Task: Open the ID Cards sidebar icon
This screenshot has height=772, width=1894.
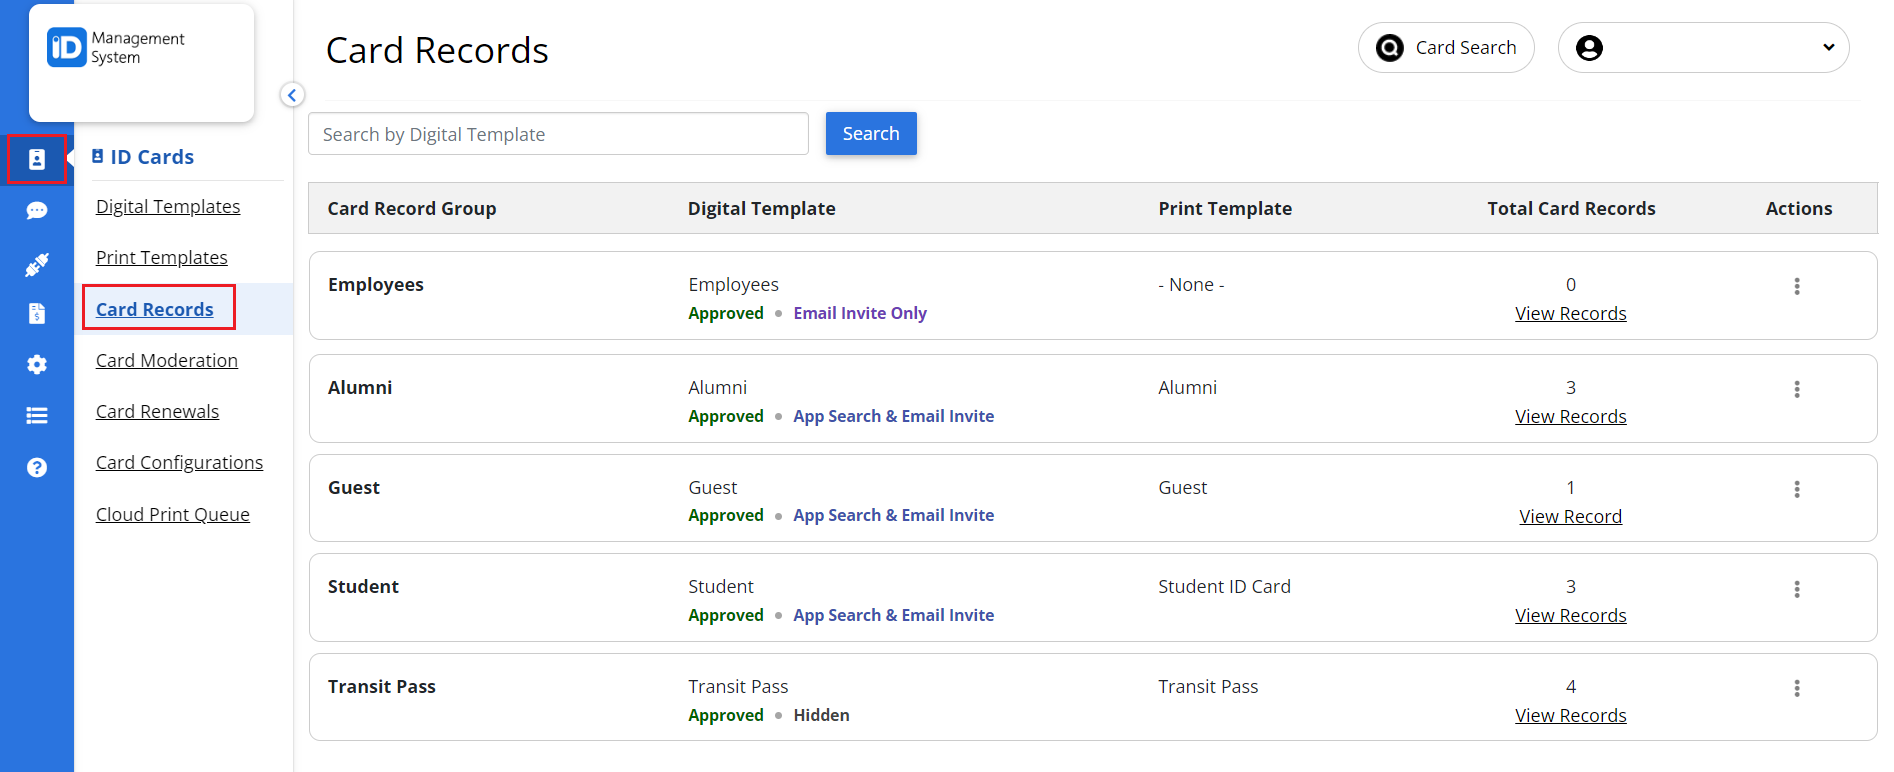Action: 37,159
